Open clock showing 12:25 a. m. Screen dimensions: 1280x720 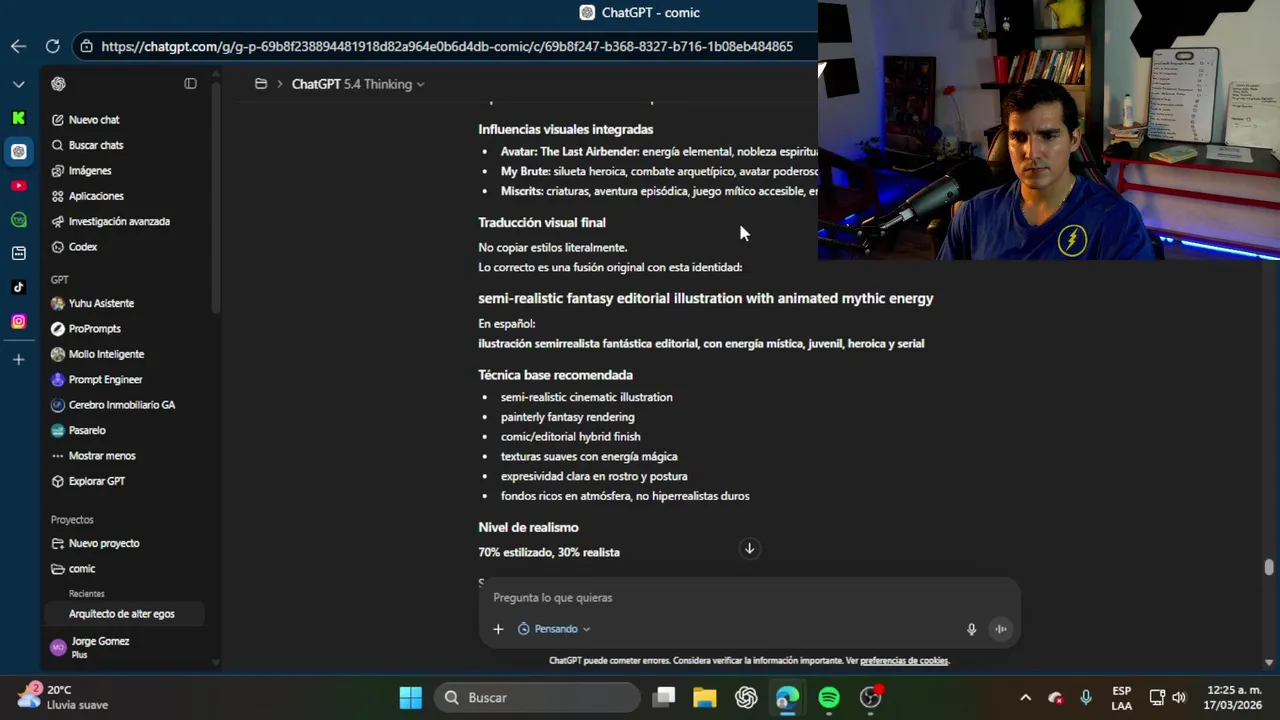click(x=1234, y=698)
